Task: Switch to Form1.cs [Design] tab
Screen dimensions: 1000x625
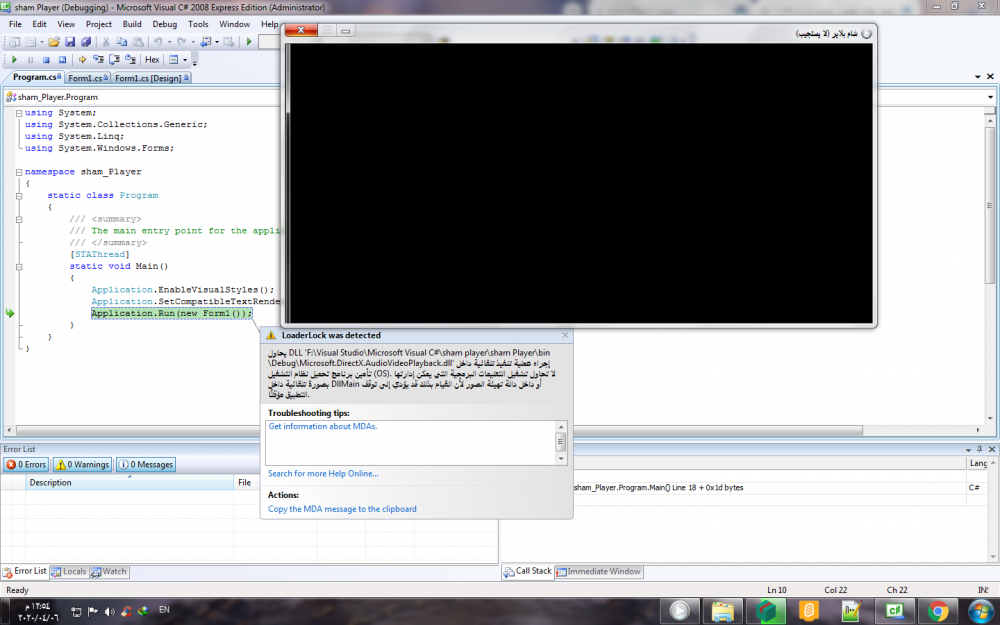Action: click(x=151, y=78)
